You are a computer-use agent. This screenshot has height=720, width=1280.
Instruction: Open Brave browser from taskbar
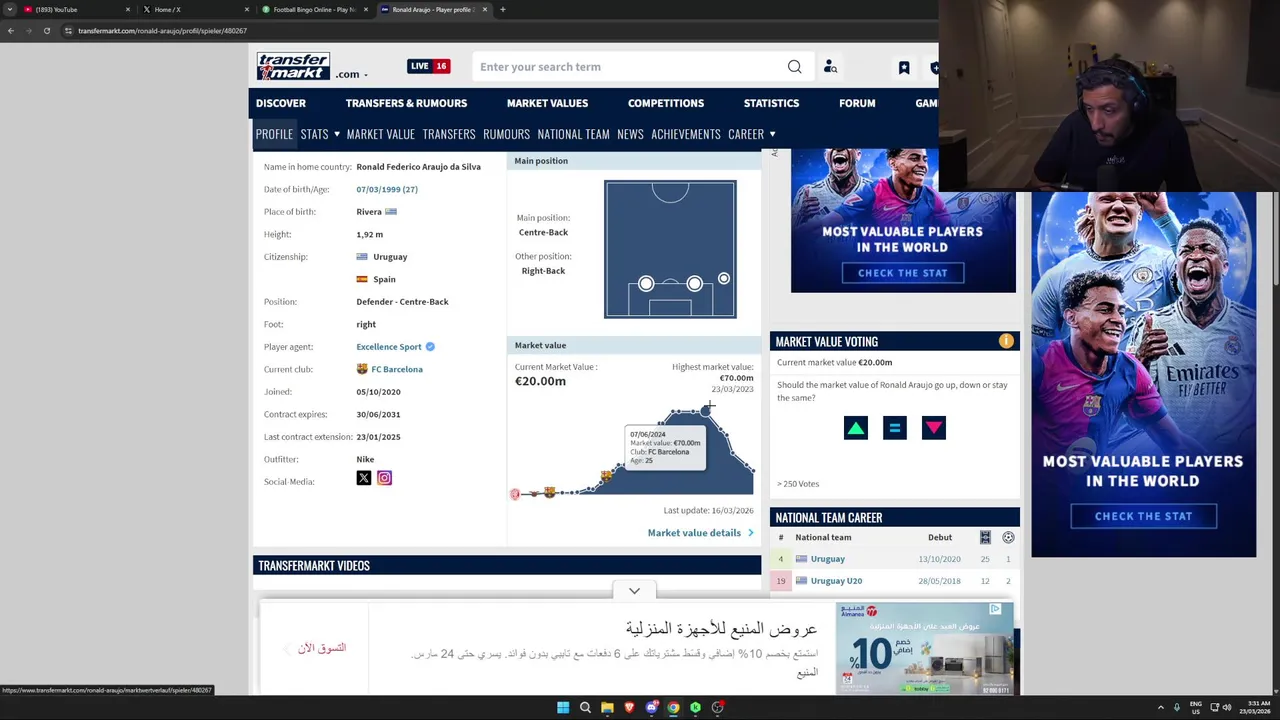(629, 708)
